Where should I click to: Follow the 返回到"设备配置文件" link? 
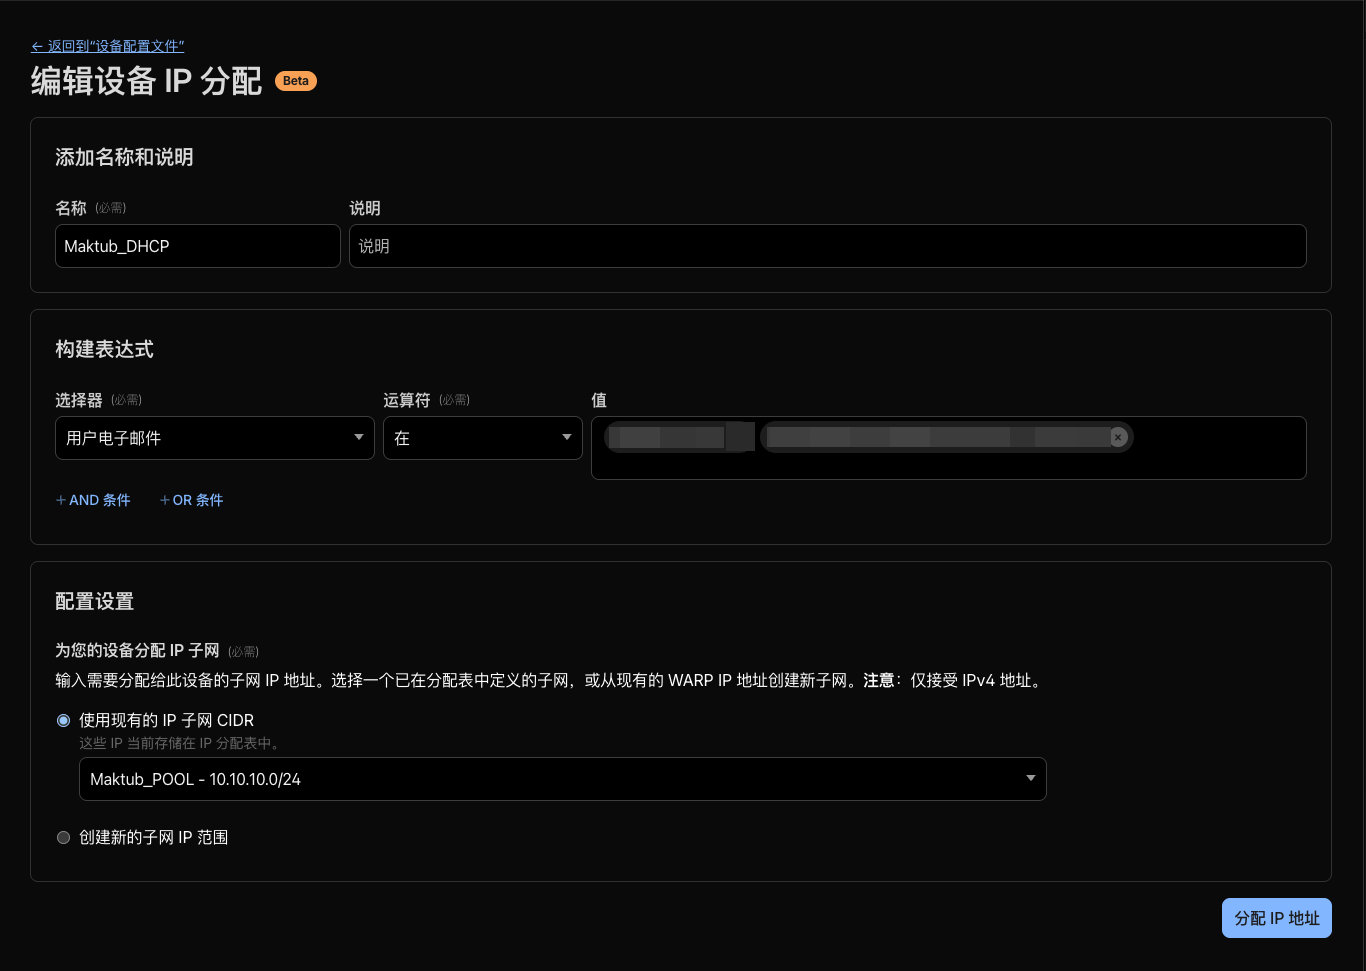pyautogui.click(x=115, y=47)
